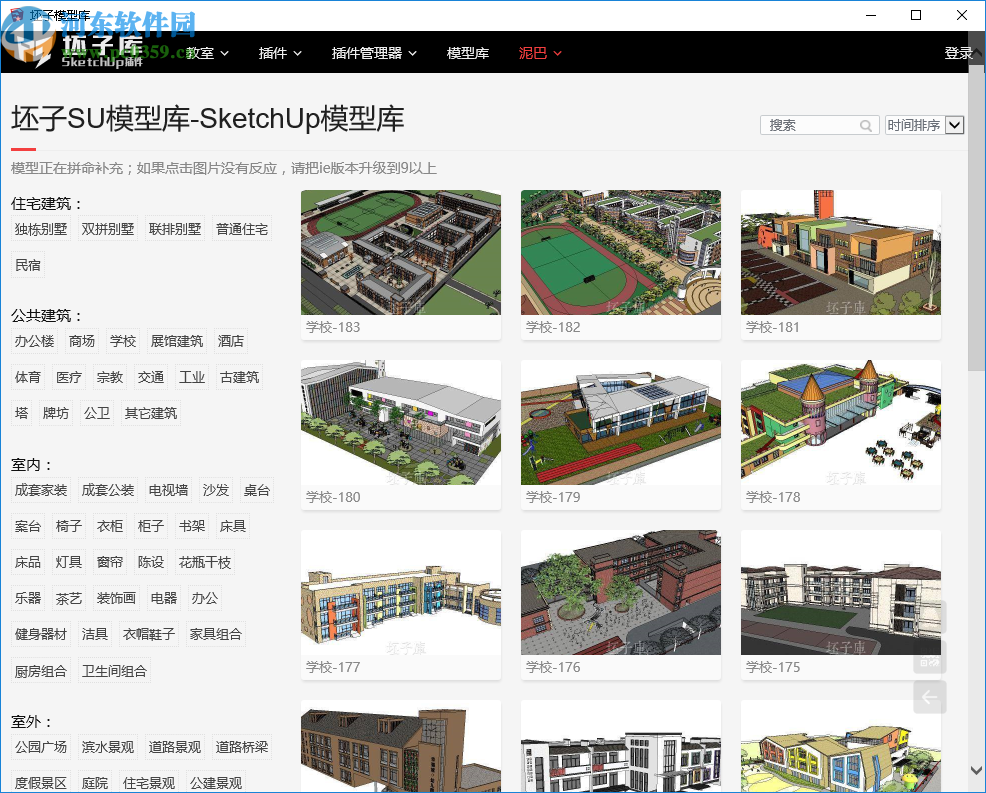Expand the 插件 menu
The width and height of the screenshot is (986, 793).
point(280,53)
